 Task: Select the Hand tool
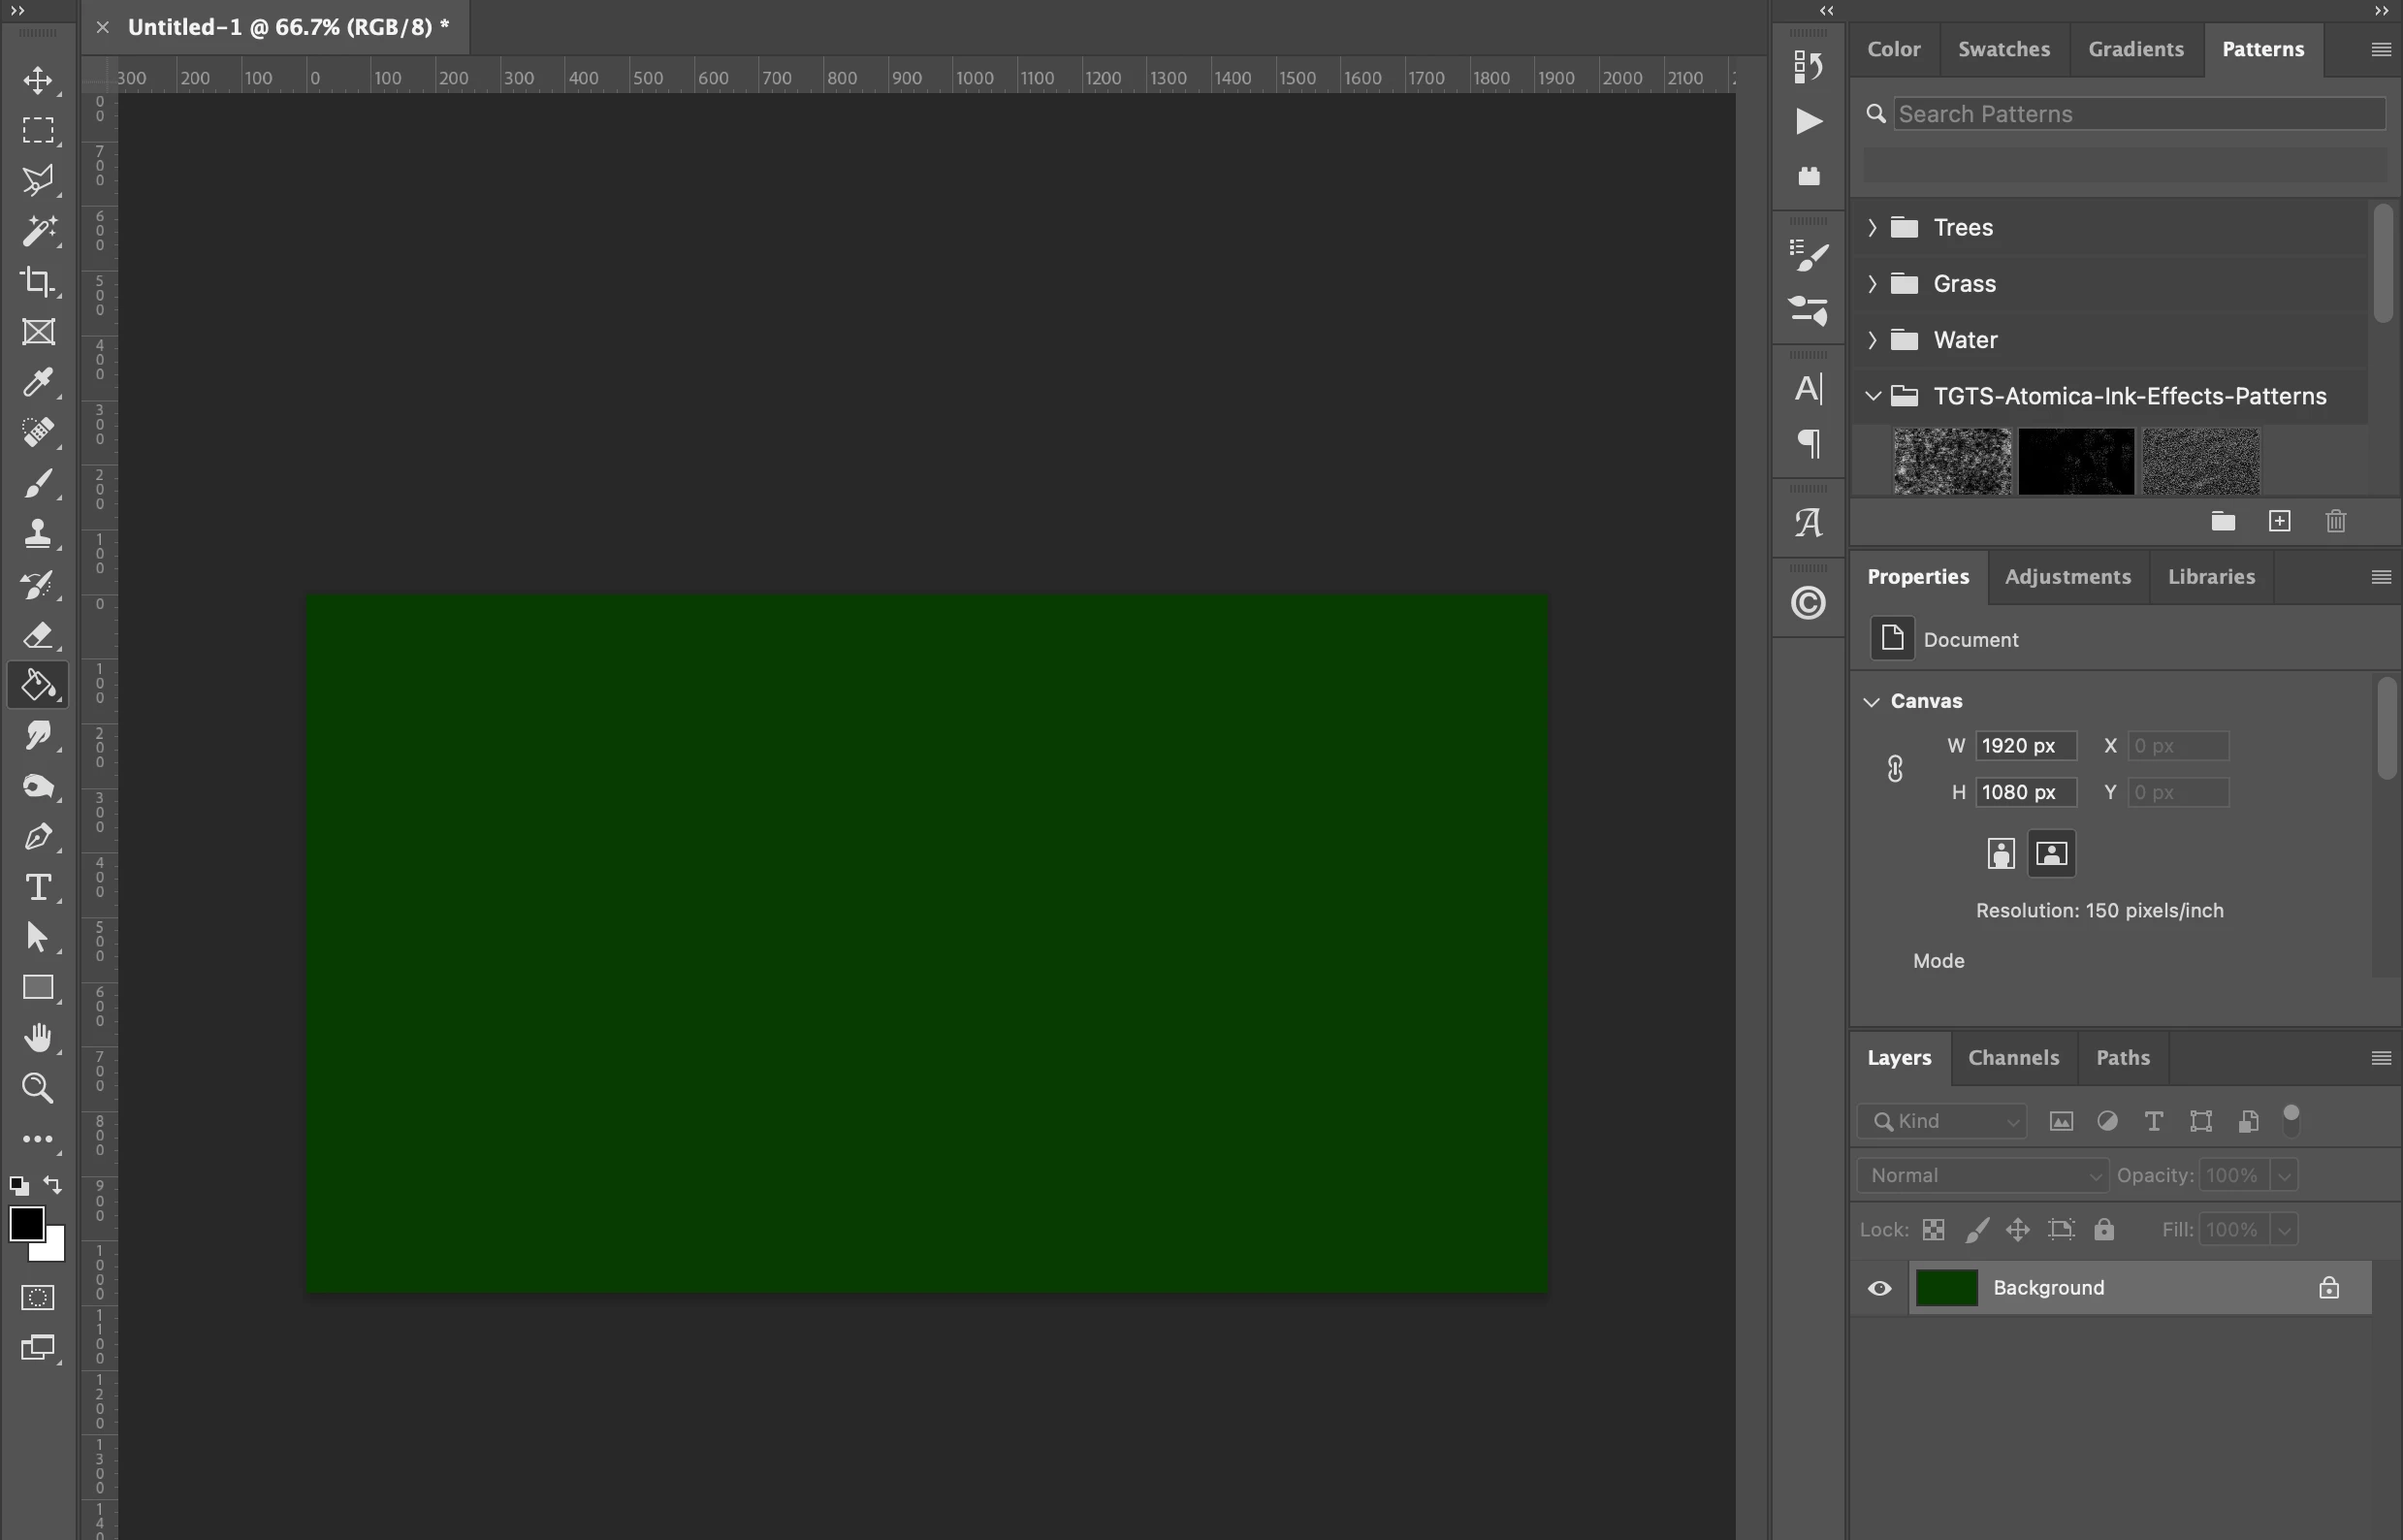38,1037
